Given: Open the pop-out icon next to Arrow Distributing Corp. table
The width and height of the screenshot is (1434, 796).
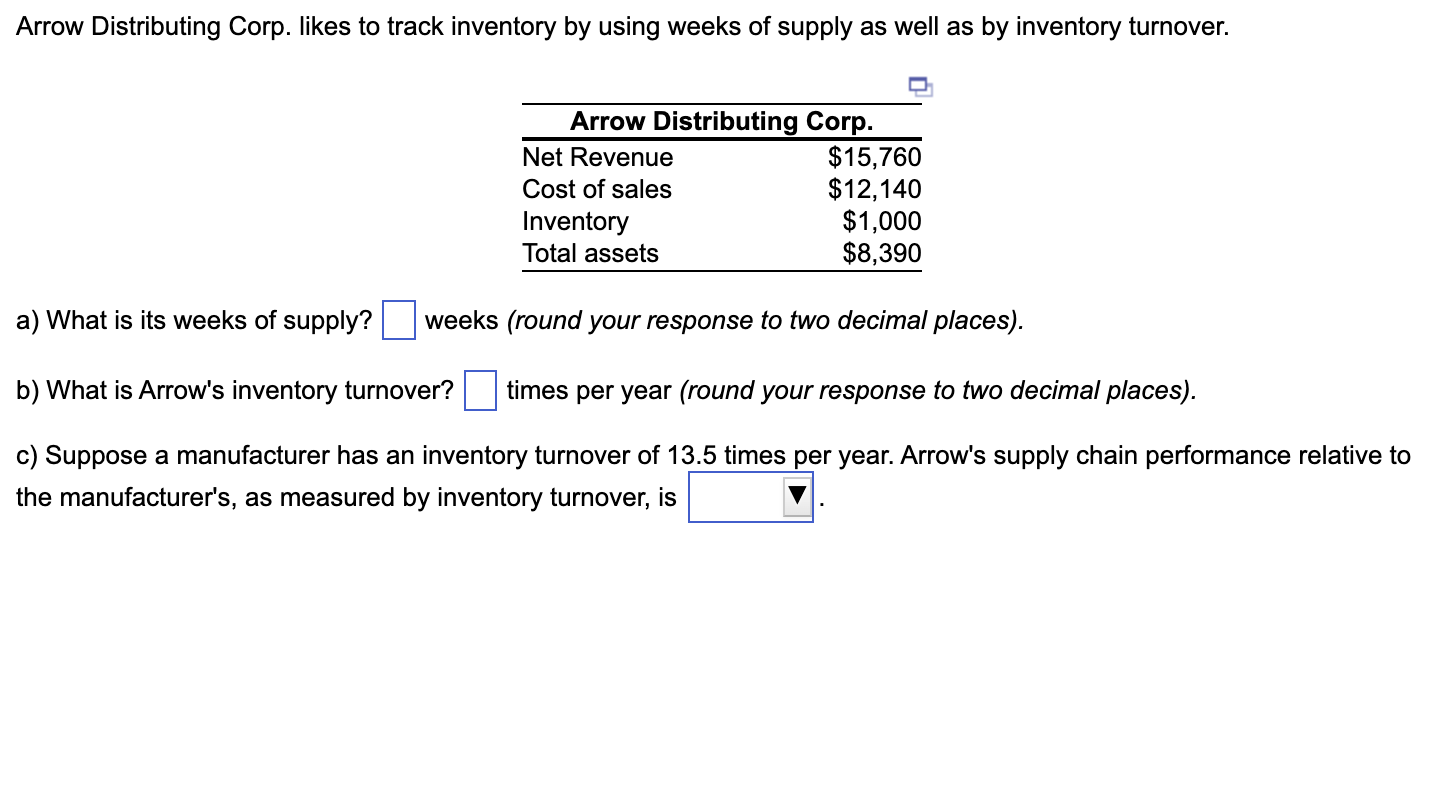Looking at the screenshot, I should coord(919,87).
